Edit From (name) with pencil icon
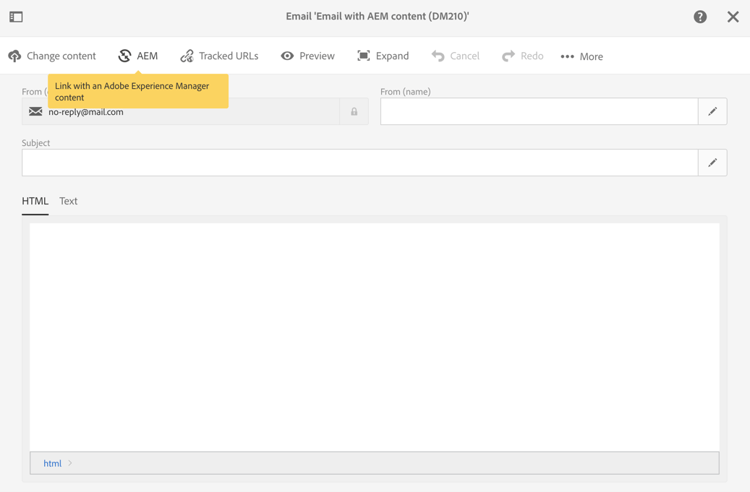Image resolution: width=750 pixels, height=492 pixels. click(713, 111)
